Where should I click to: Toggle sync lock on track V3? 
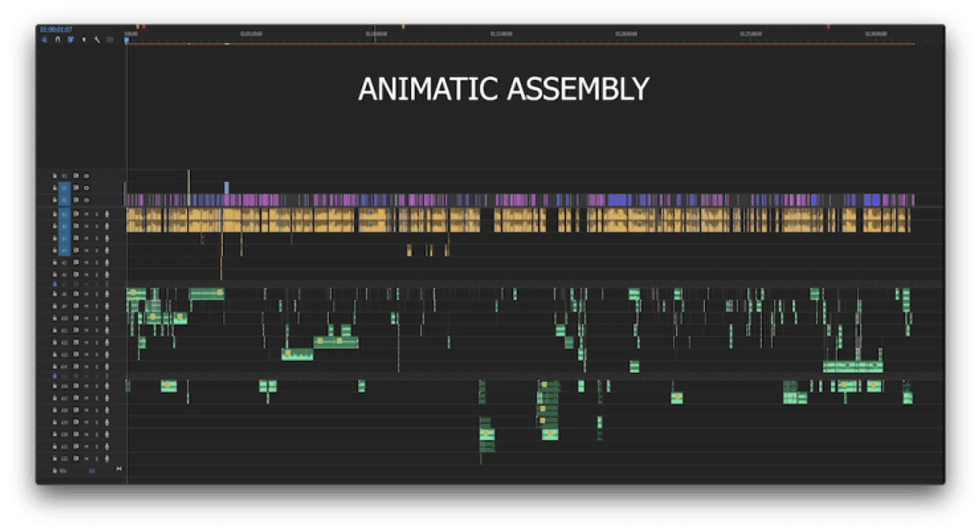click(76, 176)
